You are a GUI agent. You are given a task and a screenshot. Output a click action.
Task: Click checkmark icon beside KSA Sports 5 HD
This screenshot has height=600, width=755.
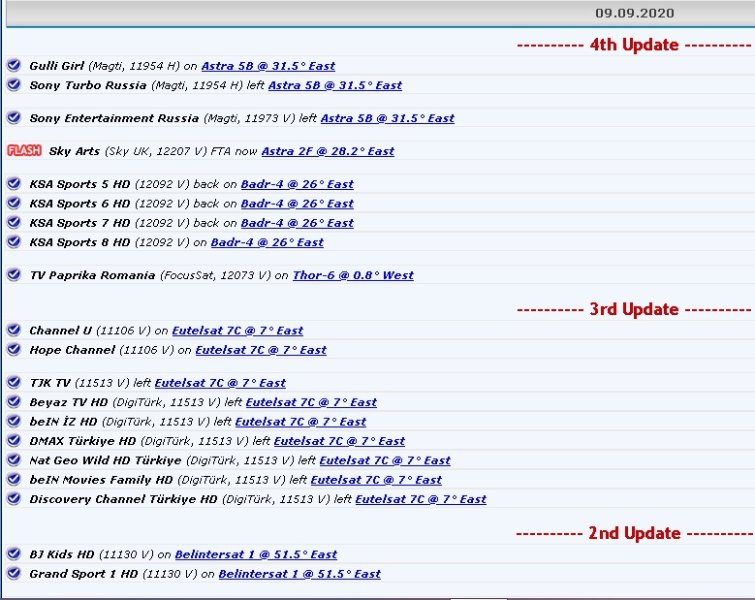(14, 183)
